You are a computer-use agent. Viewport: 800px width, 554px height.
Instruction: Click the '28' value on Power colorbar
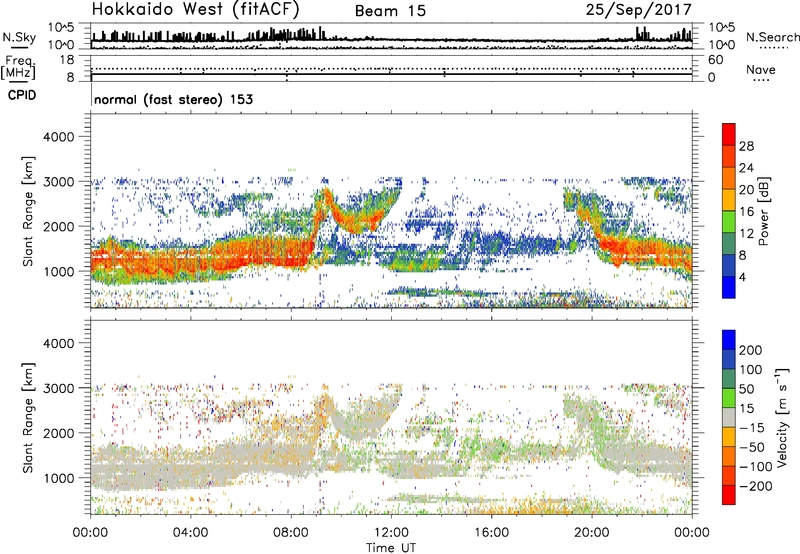pos(746,146)
